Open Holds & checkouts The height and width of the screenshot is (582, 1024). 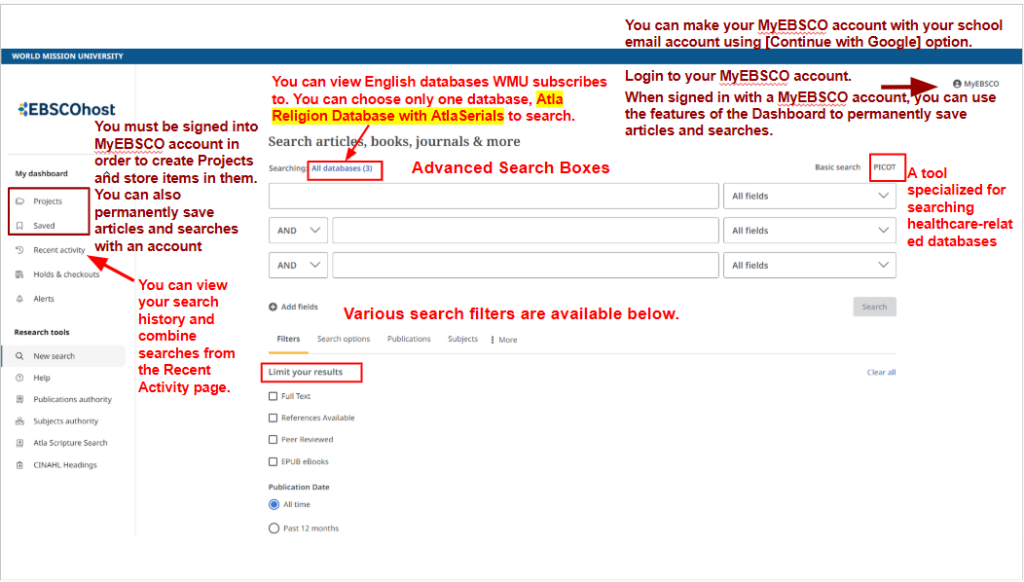tap(66, 274)
